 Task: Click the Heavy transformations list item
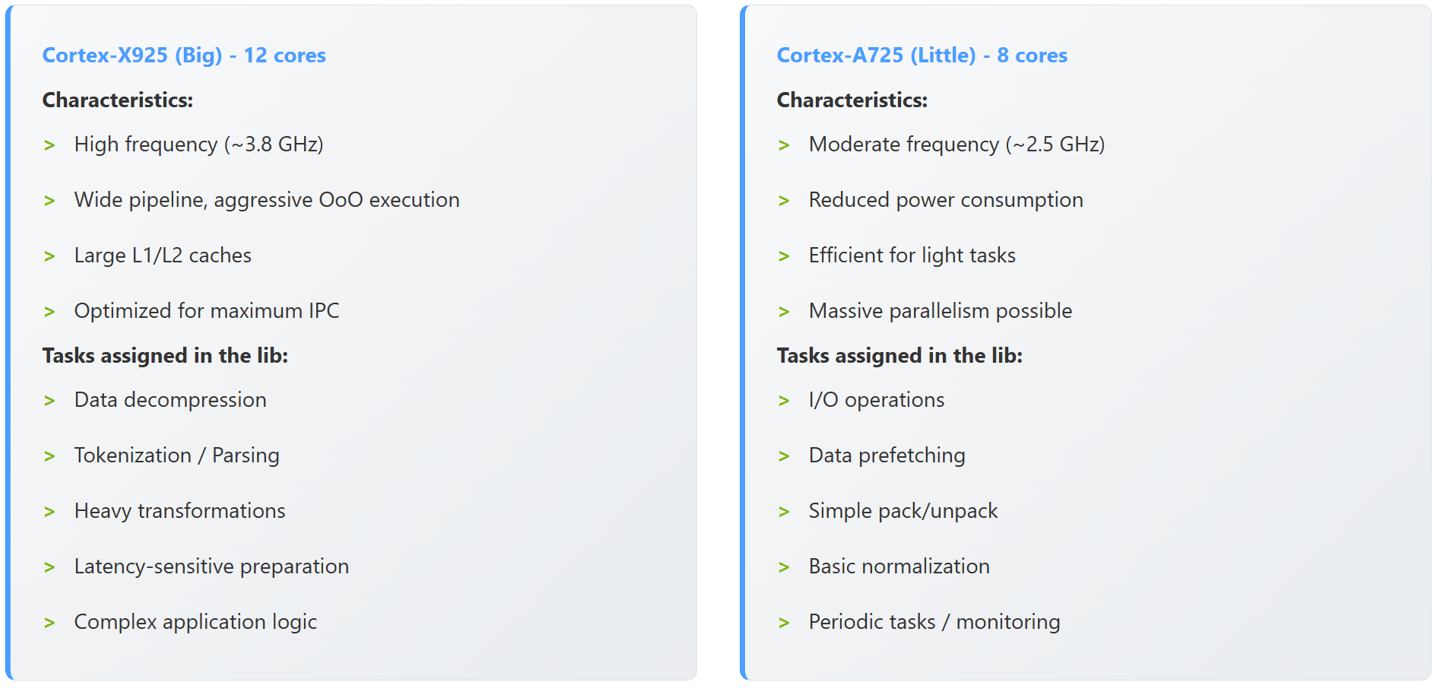point(179,511)
